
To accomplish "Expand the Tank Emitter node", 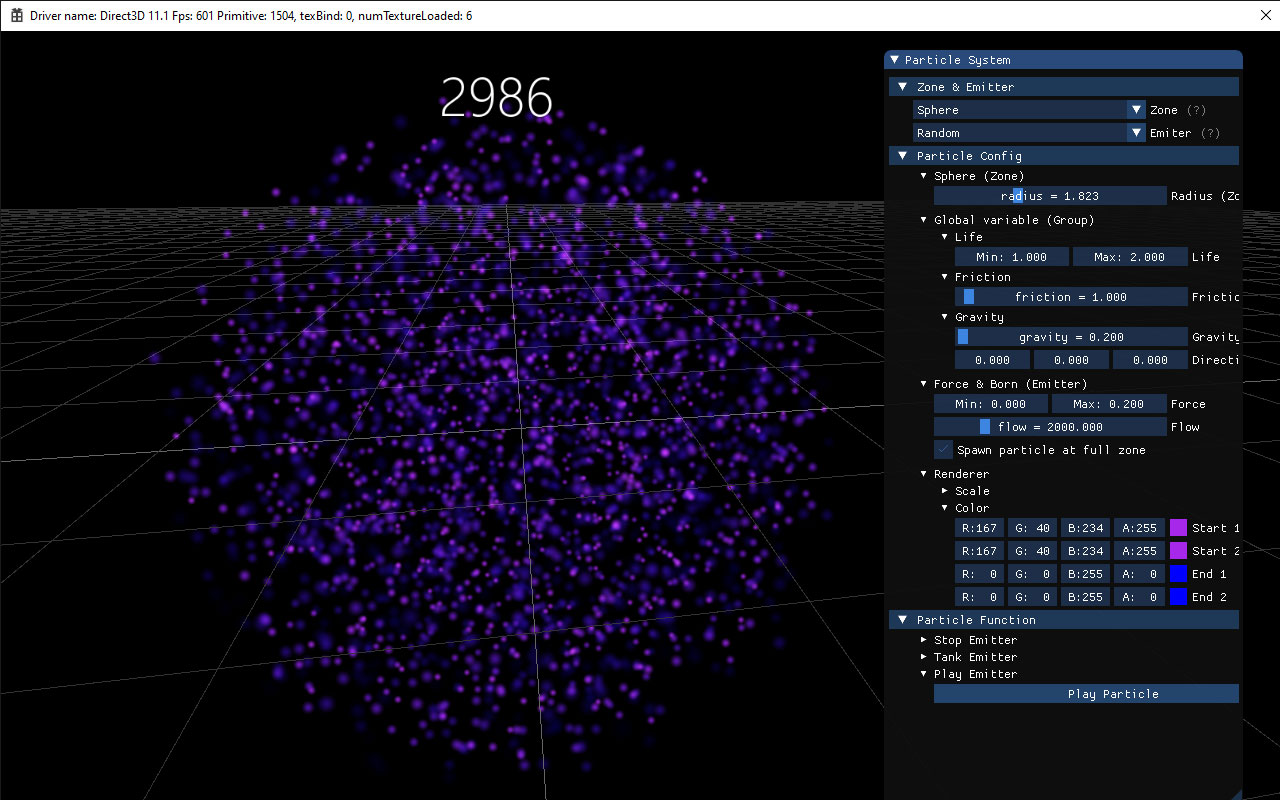I will pos(924,657).
